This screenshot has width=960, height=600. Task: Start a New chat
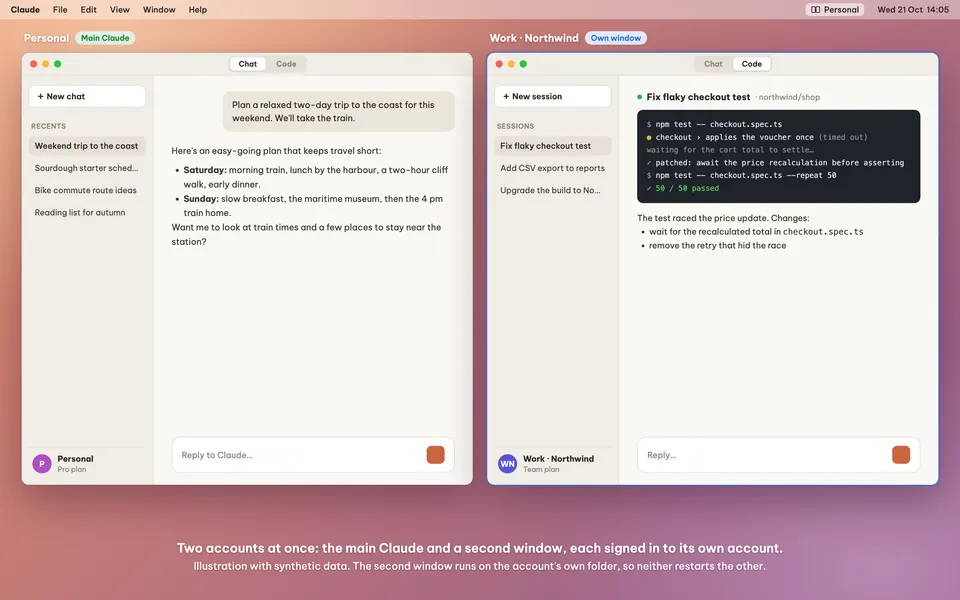pyautogui.click(x=87, y=96)
